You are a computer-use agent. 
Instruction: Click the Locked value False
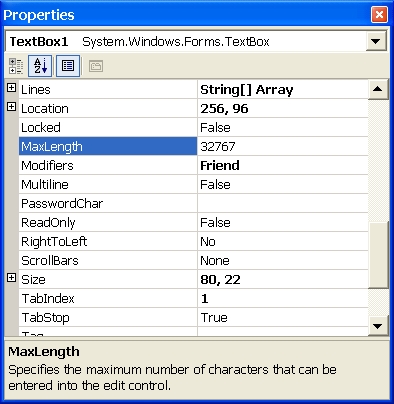pyautogui.click(x=215, y=127)
